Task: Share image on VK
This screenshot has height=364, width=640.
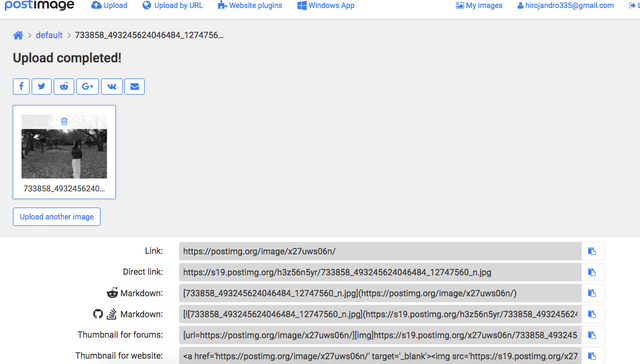Action: point(112,87)
